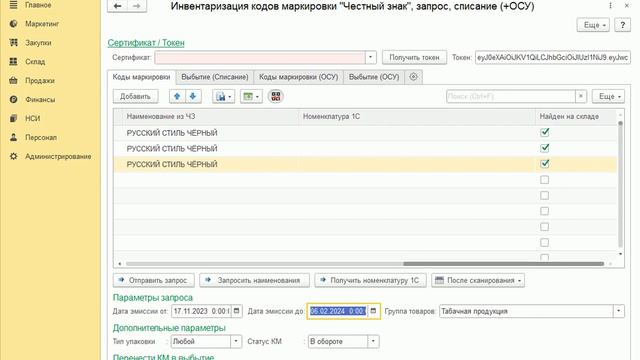This screenshot has width=640, height=360.
Task: Check the fourth empty-row checkbox
Action: tap(544, 227)
